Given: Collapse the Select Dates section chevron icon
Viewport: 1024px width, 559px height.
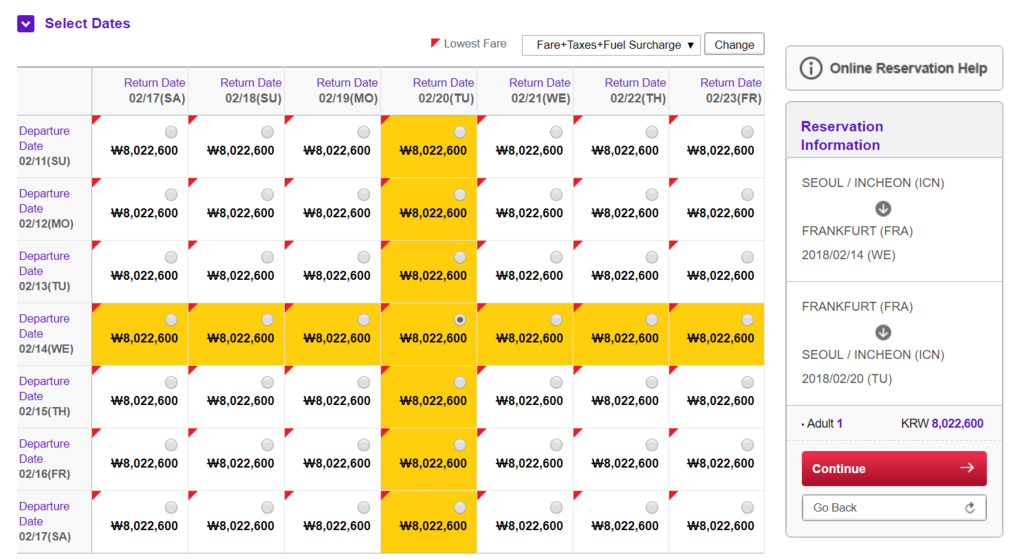Looking at the screenshot, I should click(x=25, y=24).
